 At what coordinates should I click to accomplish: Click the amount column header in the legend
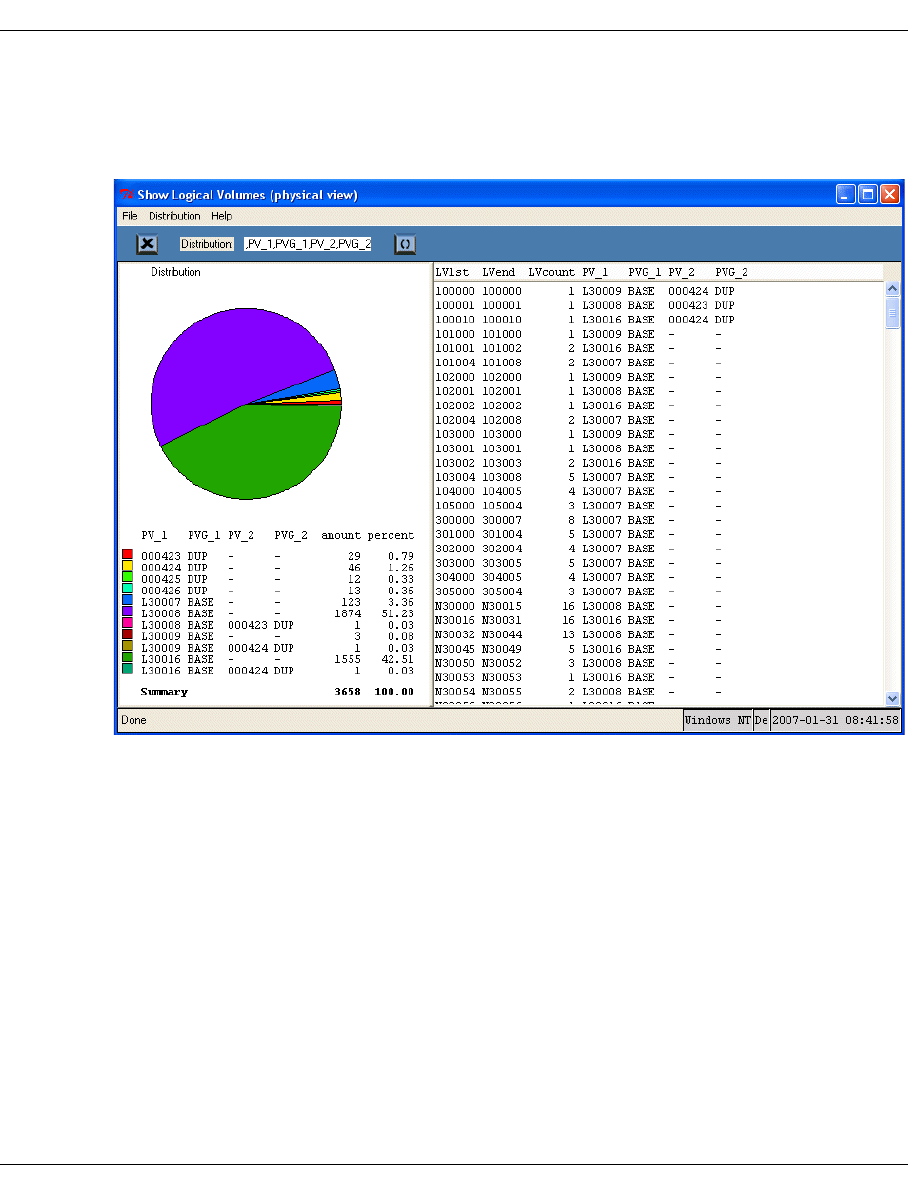(340, 535)
